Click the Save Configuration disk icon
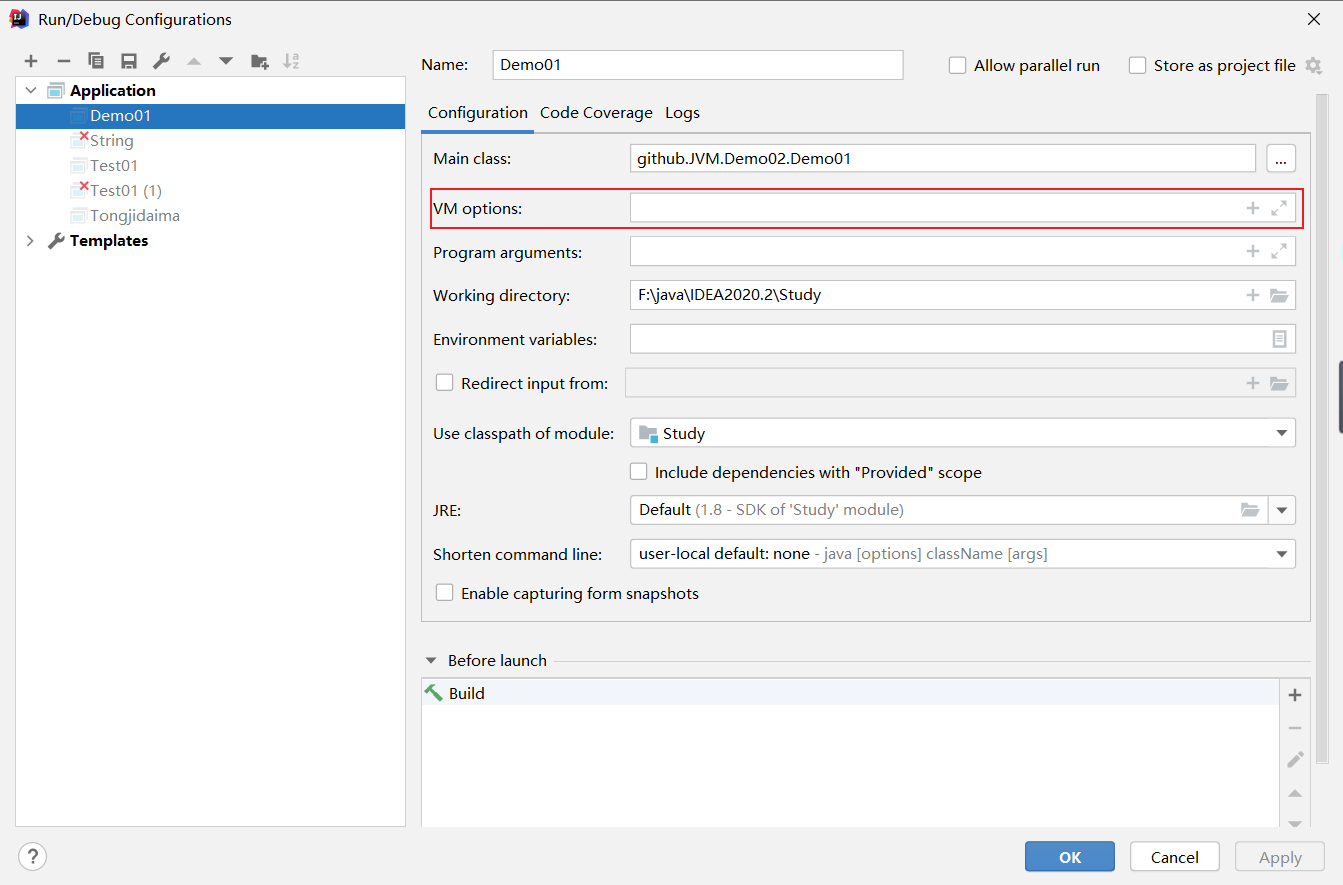 click(129, 61)
